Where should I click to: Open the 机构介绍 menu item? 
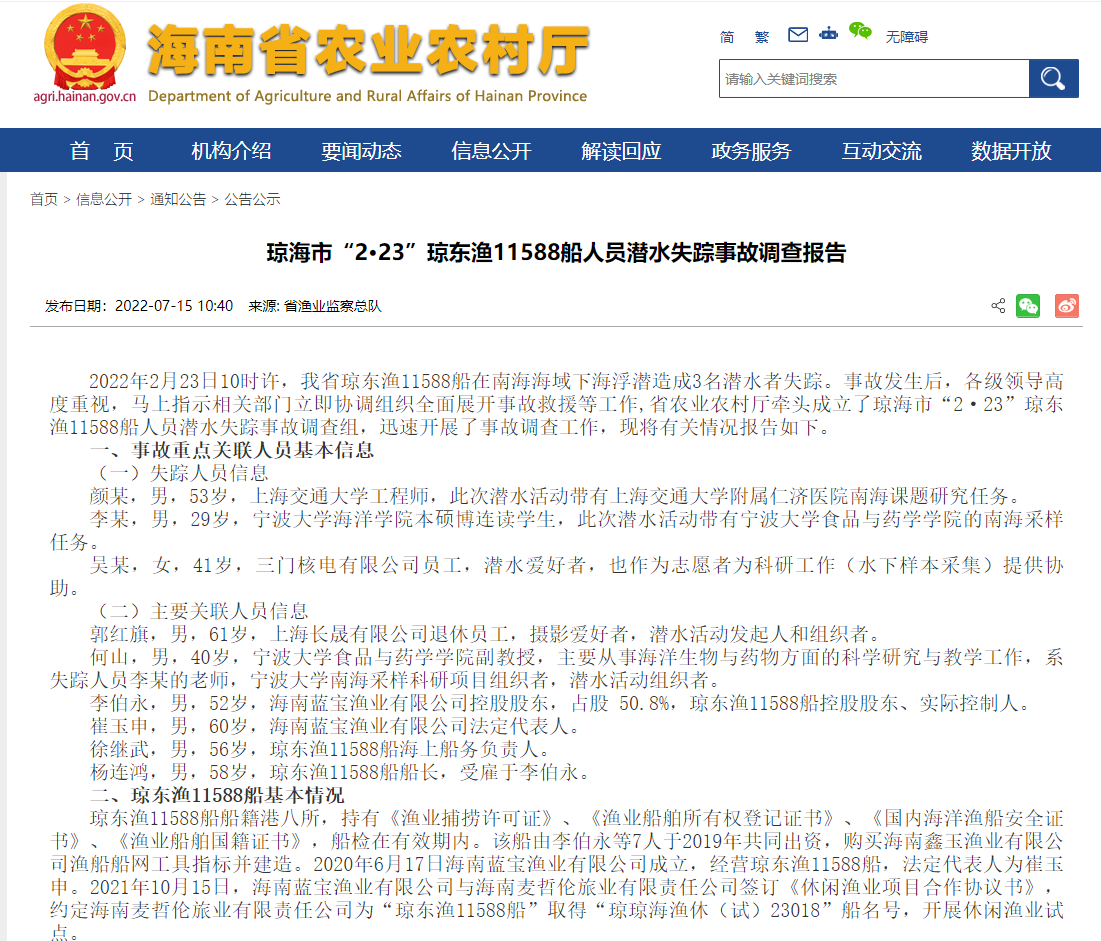pos(231,150)
